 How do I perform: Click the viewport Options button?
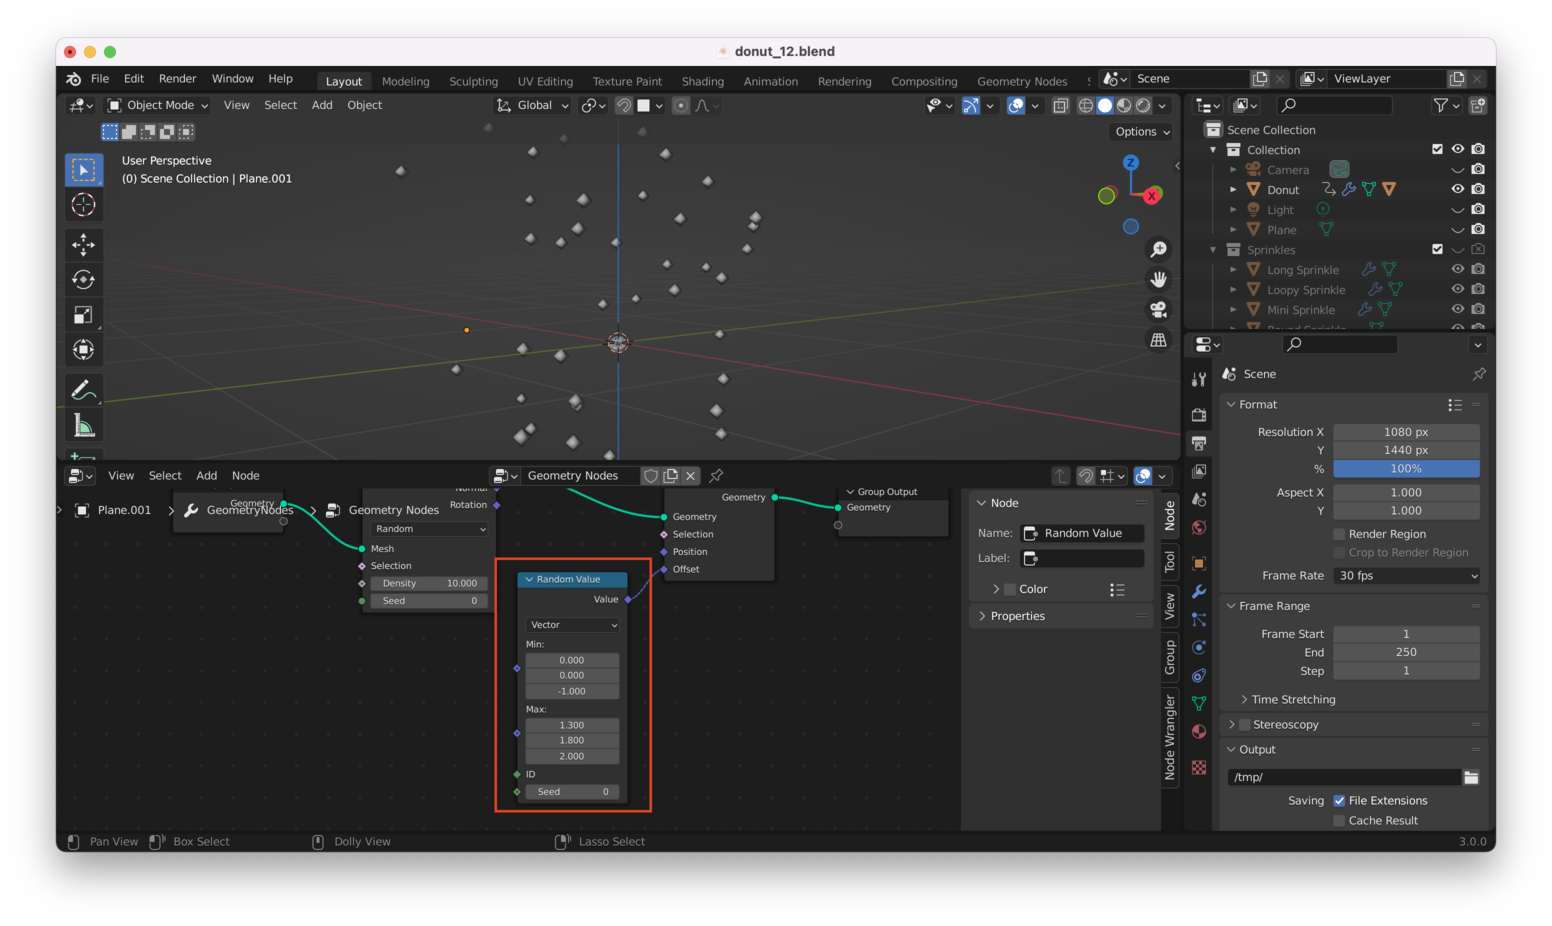point(1140,131)
